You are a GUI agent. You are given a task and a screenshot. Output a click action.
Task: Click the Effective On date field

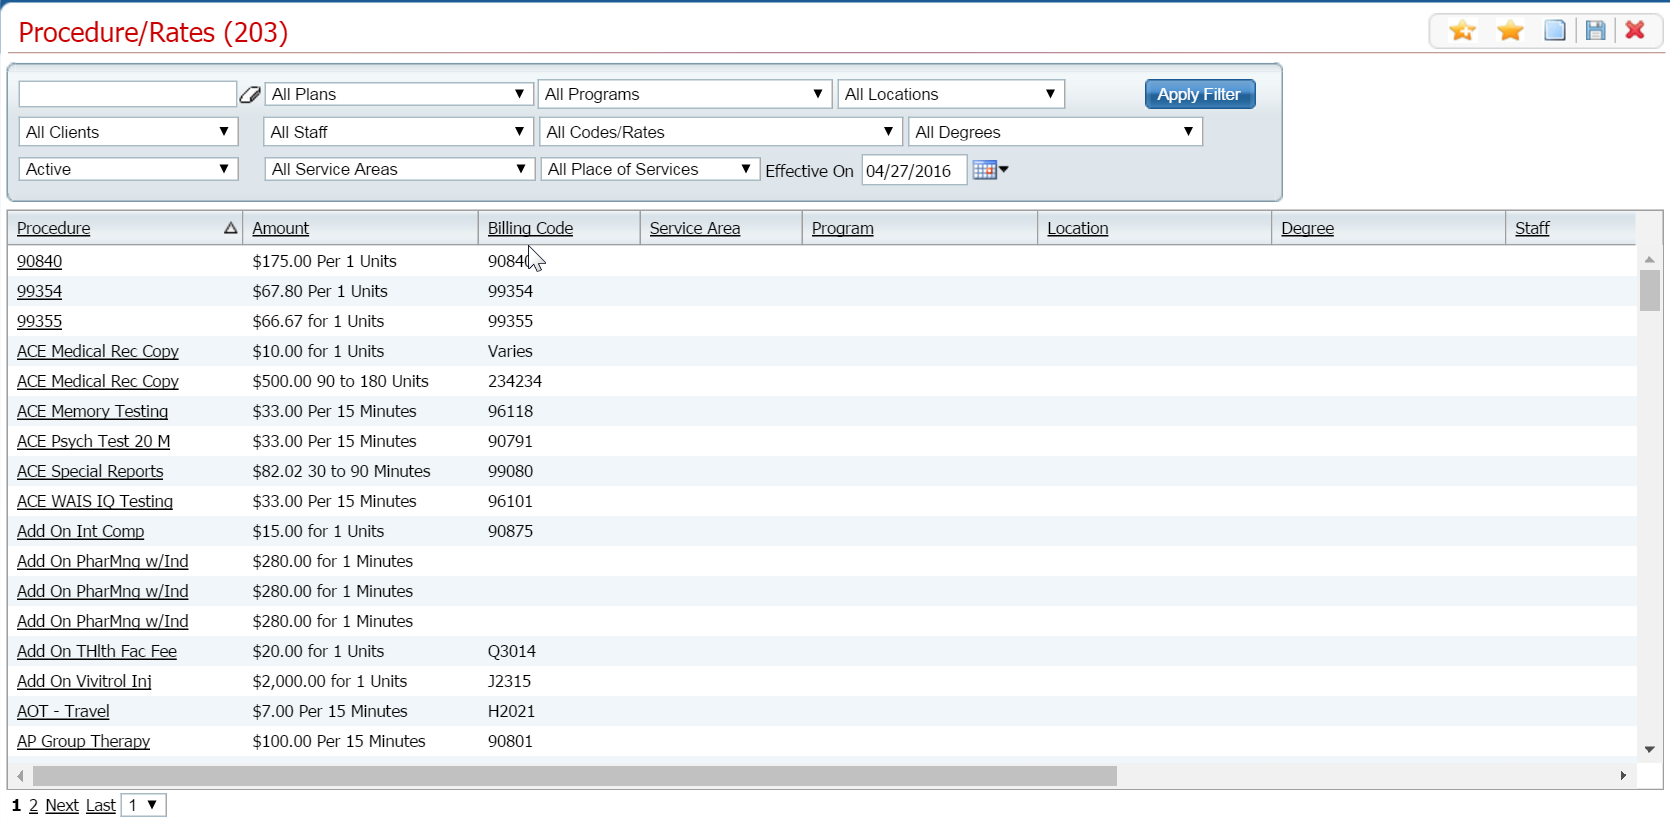tap(913, 171)
